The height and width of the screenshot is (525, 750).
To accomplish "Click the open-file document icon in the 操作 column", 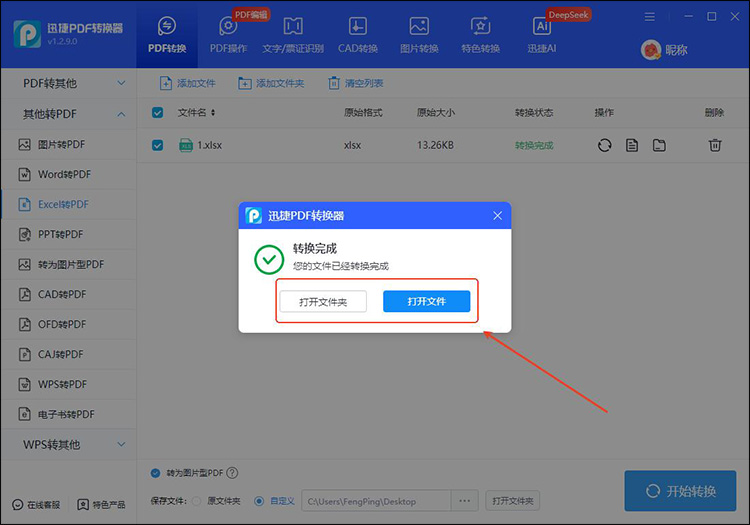I will [632, 145].
